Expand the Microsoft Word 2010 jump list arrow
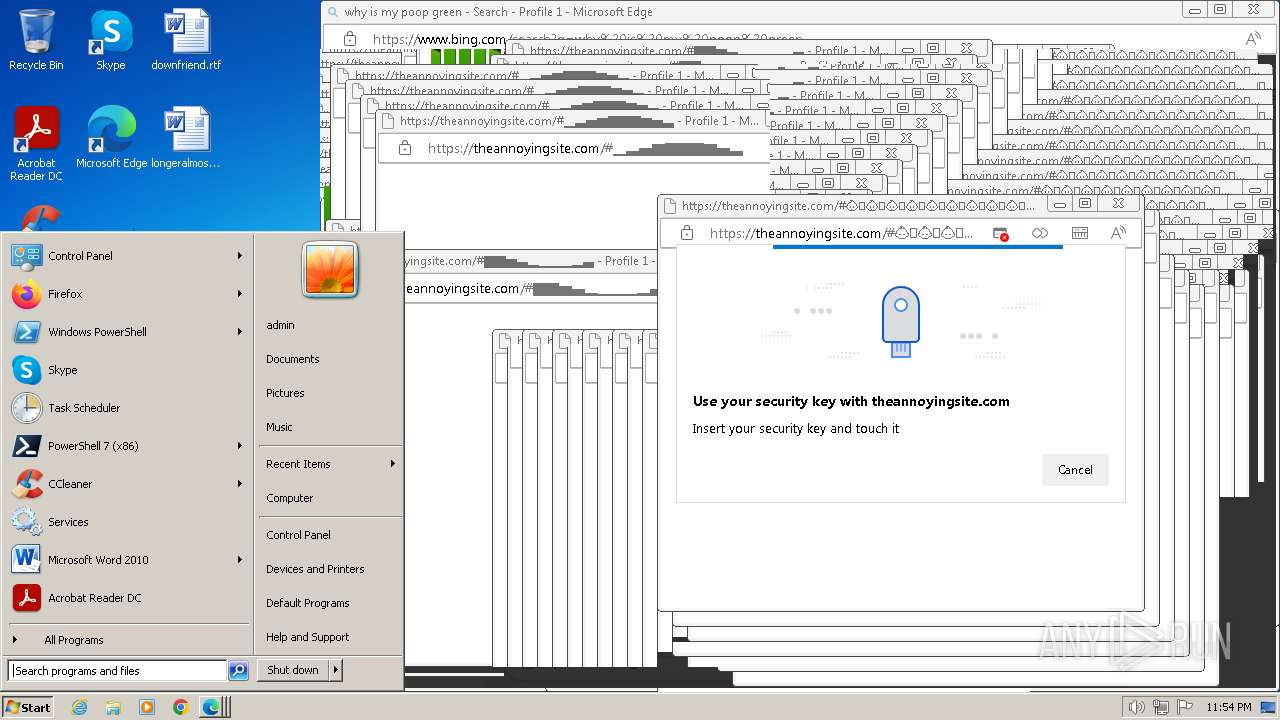The height and width of the screenshot is (720, 1280). tap(240, 560)
